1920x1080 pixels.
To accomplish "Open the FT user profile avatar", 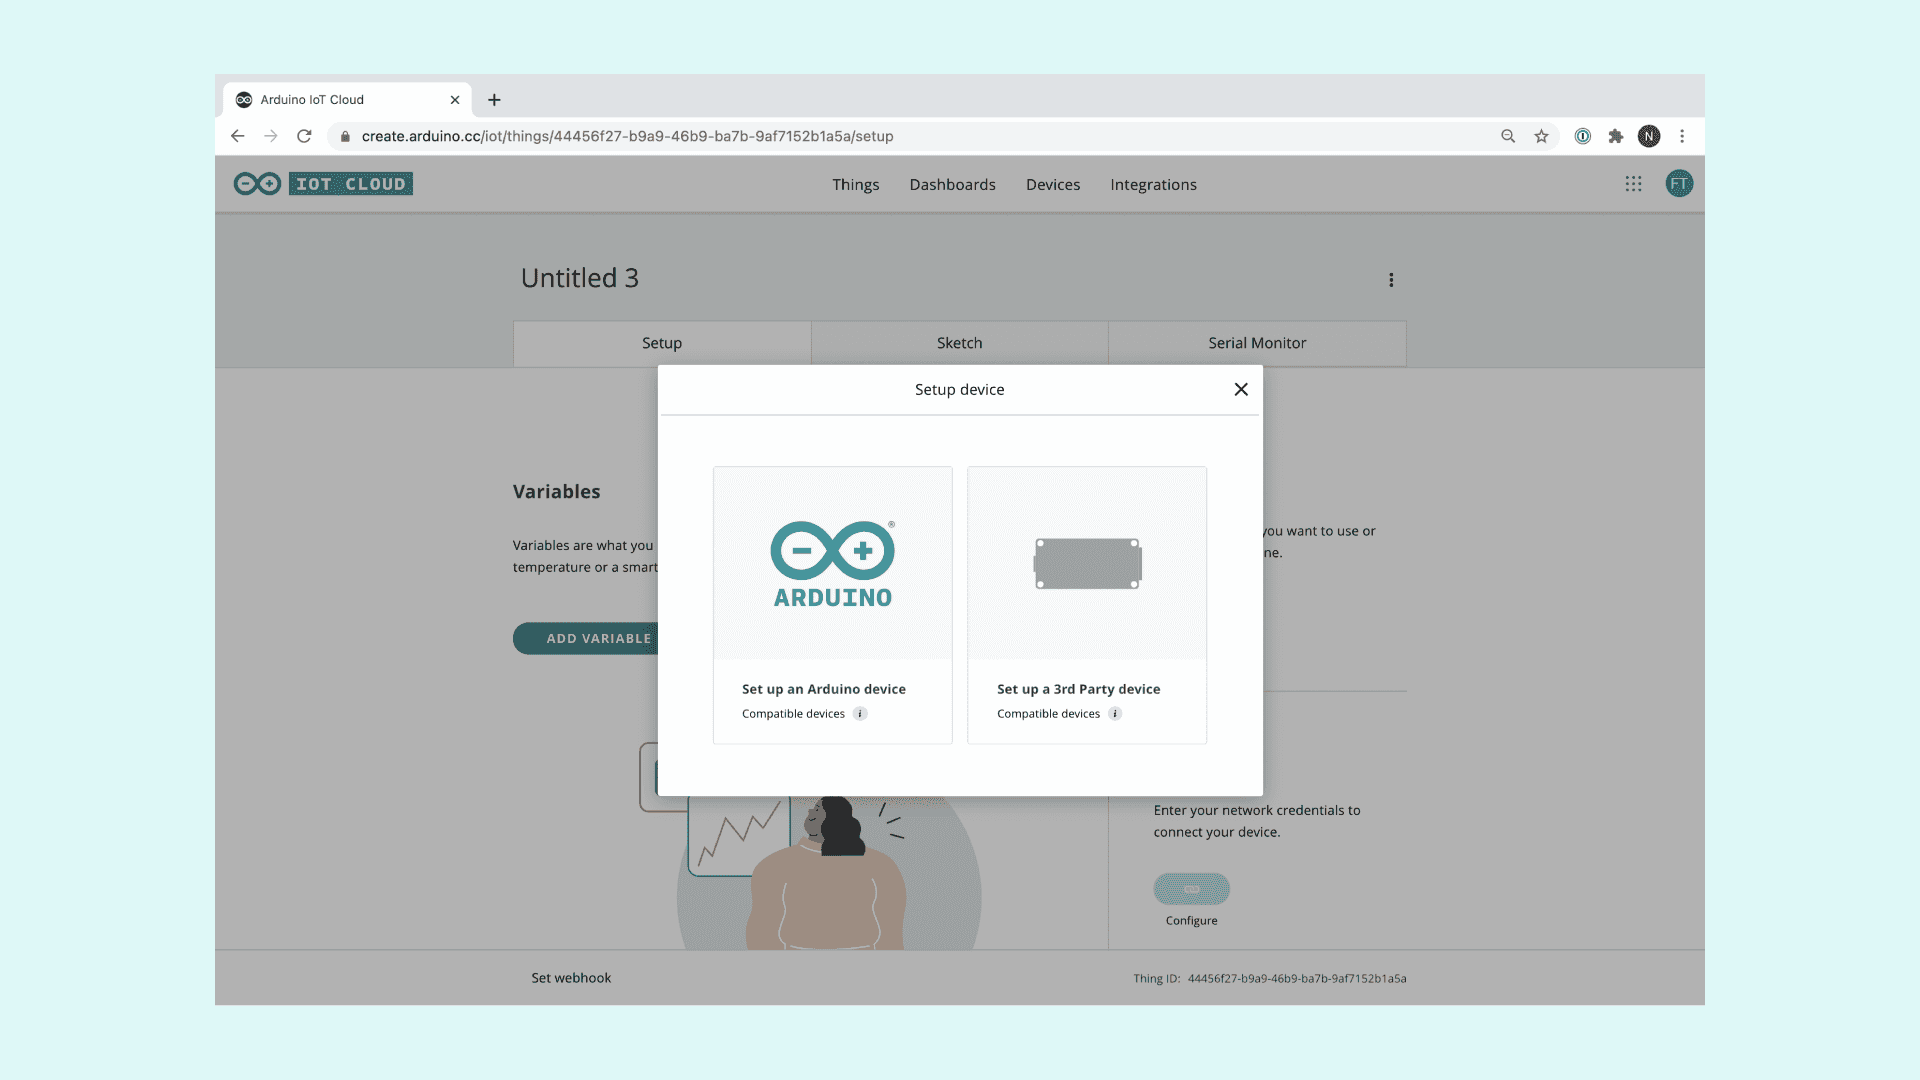I will (1679, 184).
